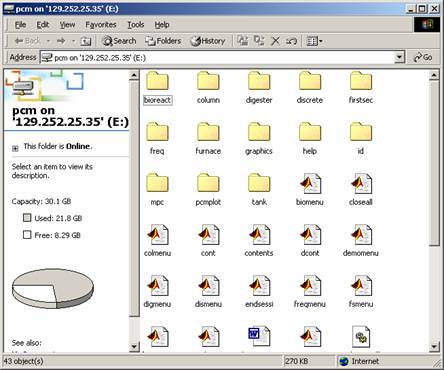Open the bioreact folder

[x=157, y=87]
